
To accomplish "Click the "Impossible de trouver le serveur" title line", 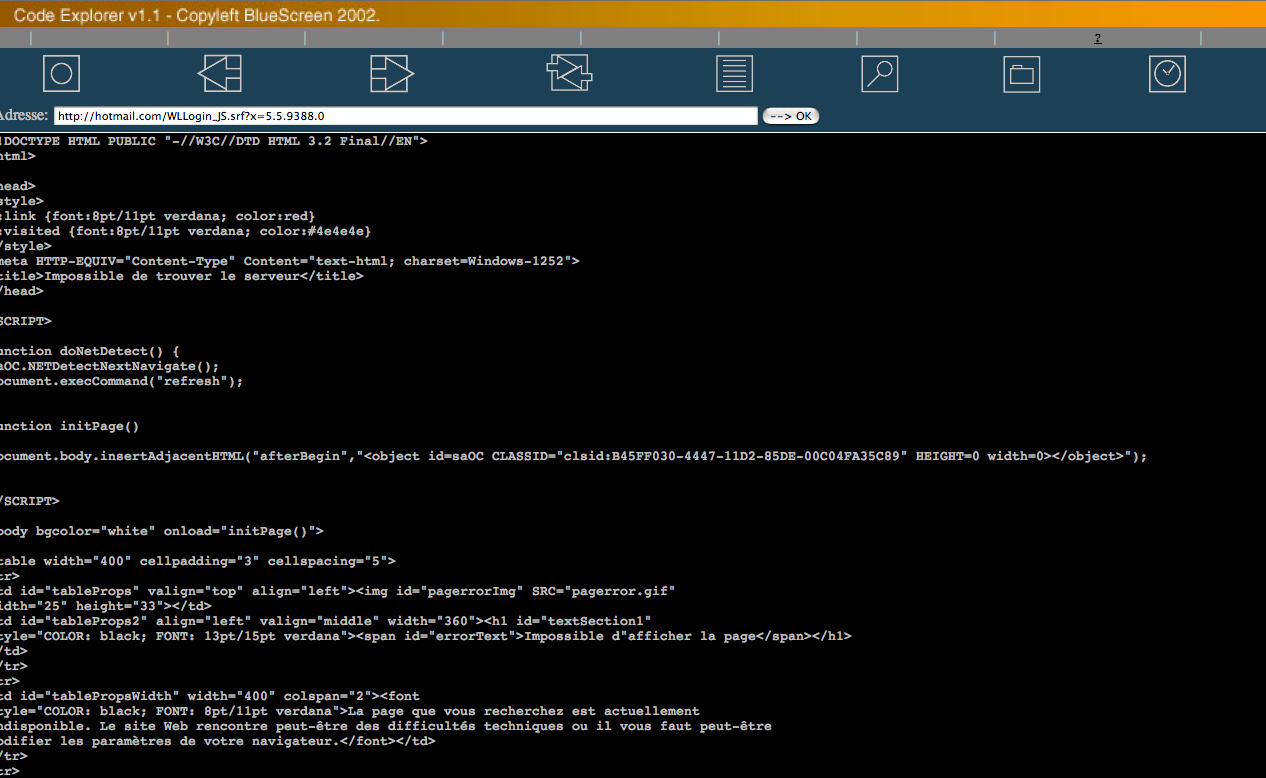I will tap(181, 276).
